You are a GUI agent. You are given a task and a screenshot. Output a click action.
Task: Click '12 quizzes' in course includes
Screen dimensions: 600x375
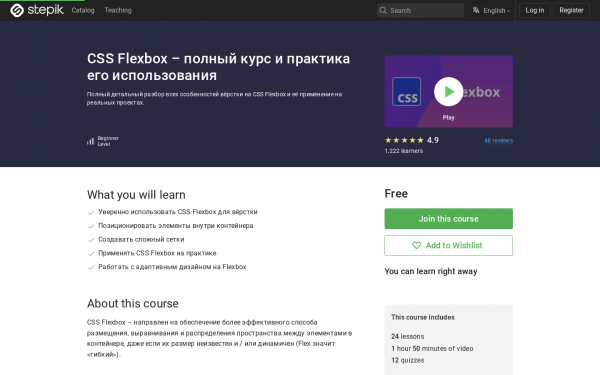pos(408,360)
